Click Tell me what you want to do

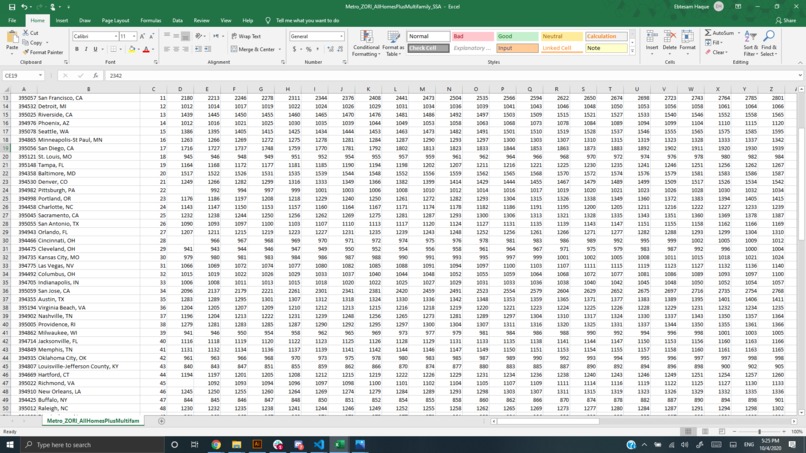(x=307, y=21)
